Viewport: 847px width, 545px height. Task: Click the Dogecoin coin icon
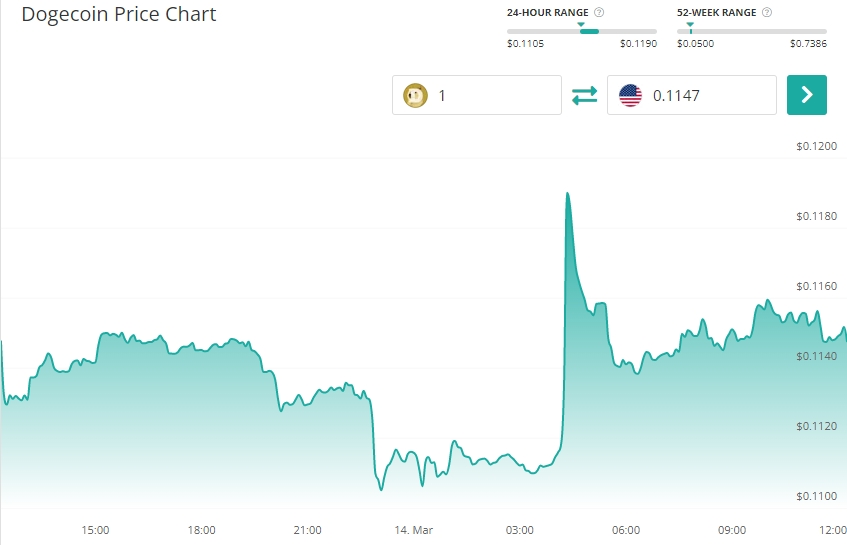(415, 95)
